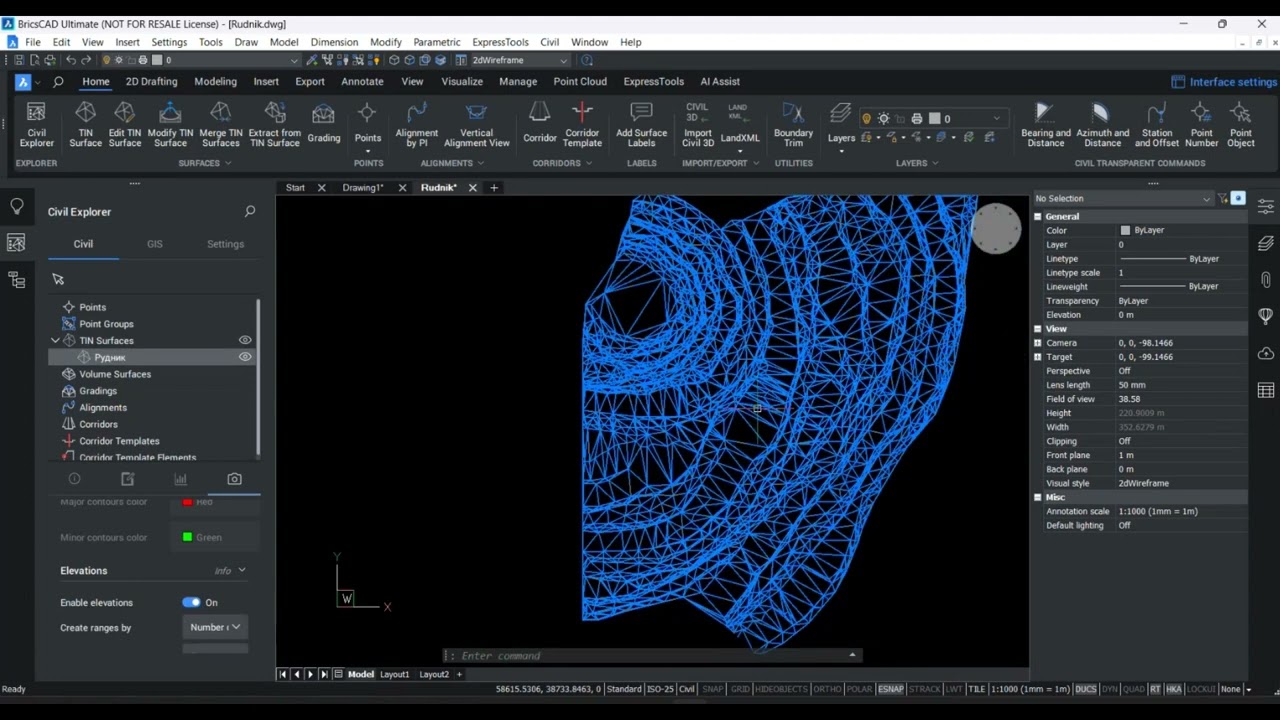Select Edit TIN Surface tool
The width and height of the screenshot is (1280, 720).
tap(124, 124)
